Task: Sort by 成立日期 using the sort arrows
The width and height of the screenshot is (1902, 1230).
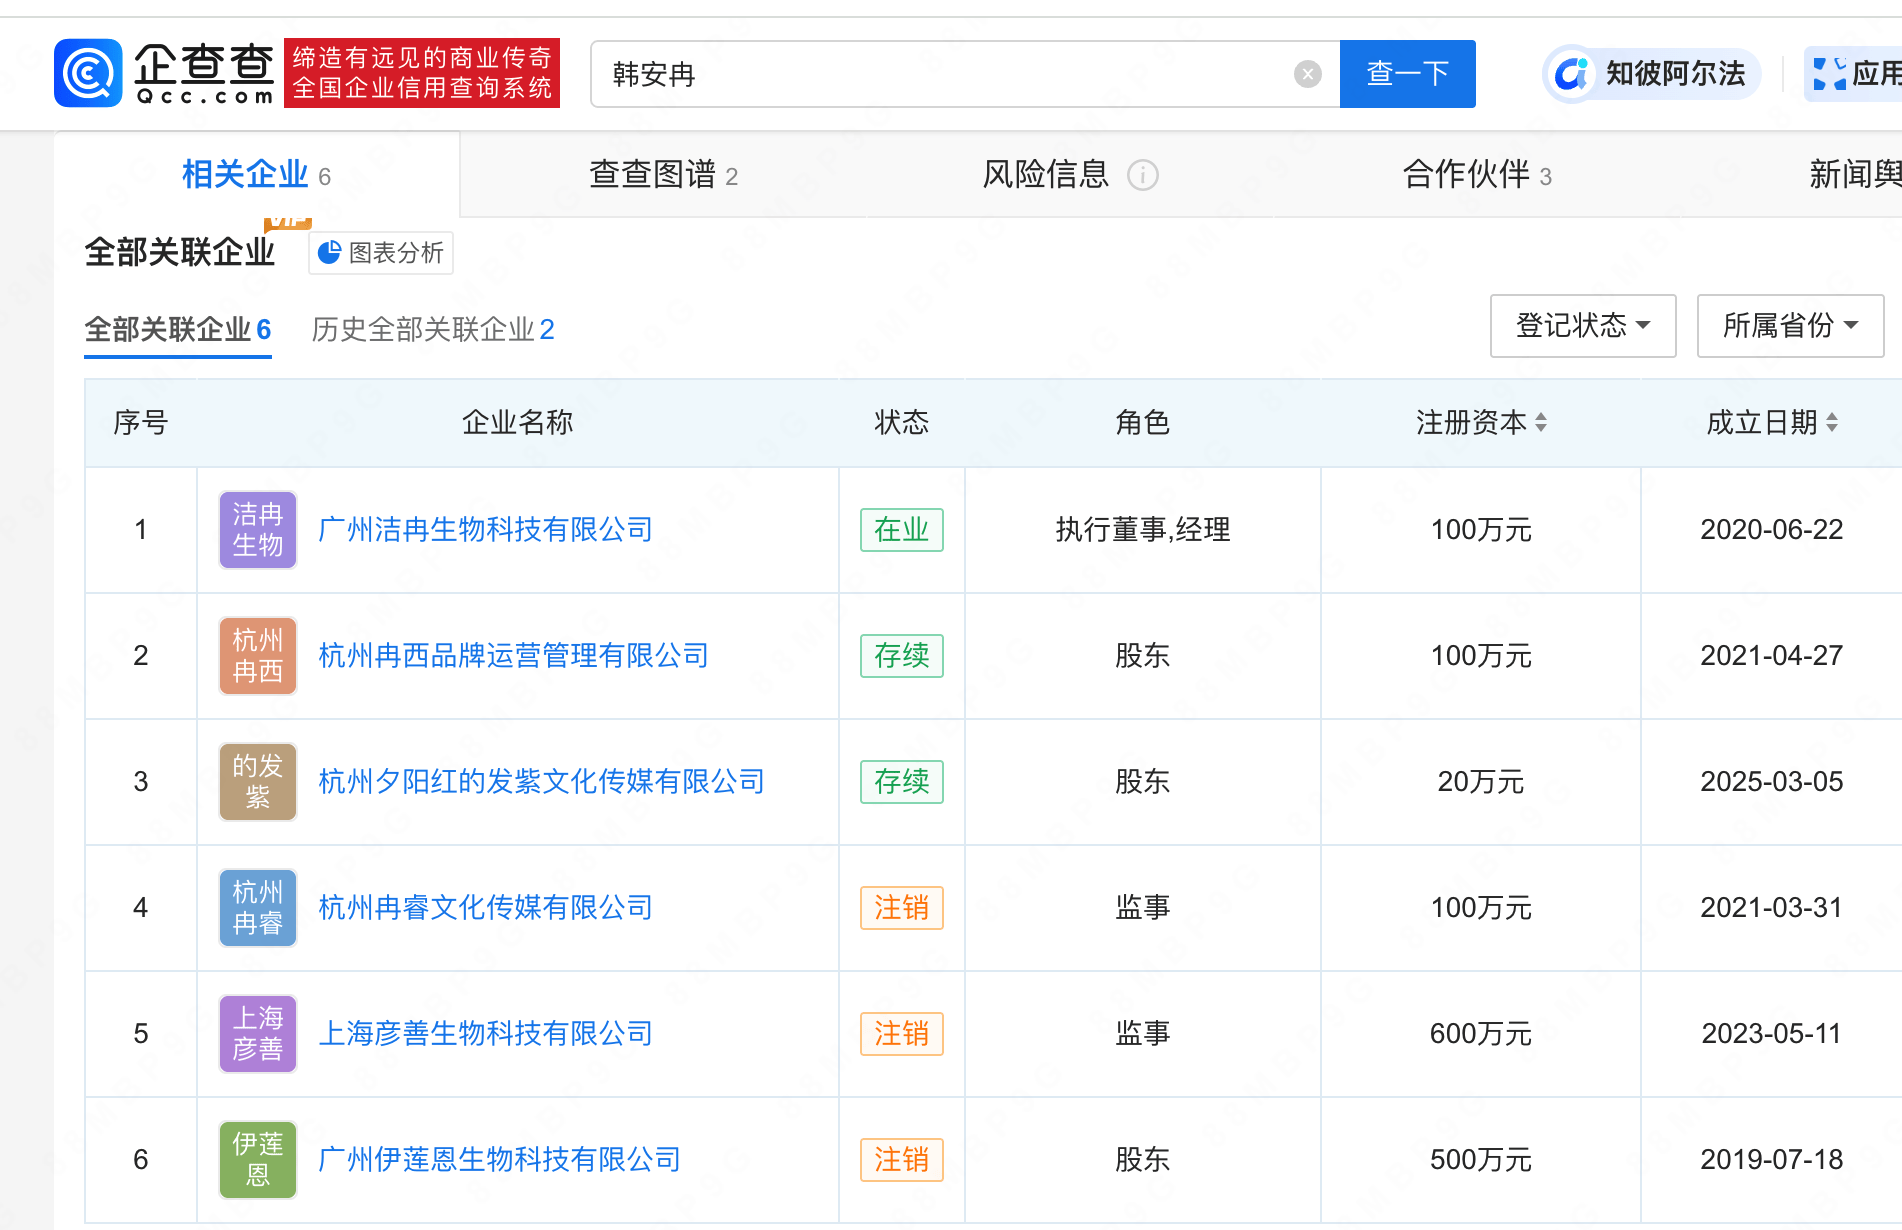Action: [1832, 423]
